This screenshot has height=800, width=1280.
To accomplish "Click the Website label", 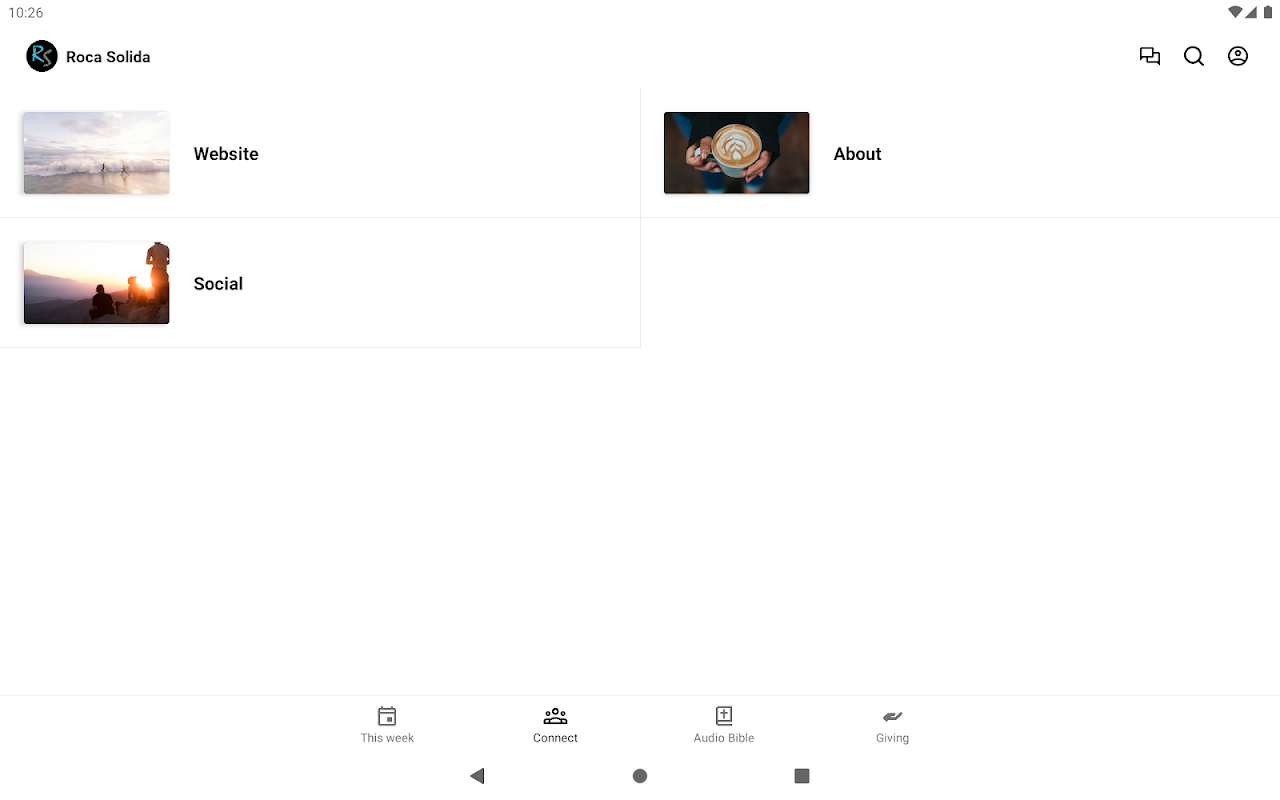I will click(226, 154).
